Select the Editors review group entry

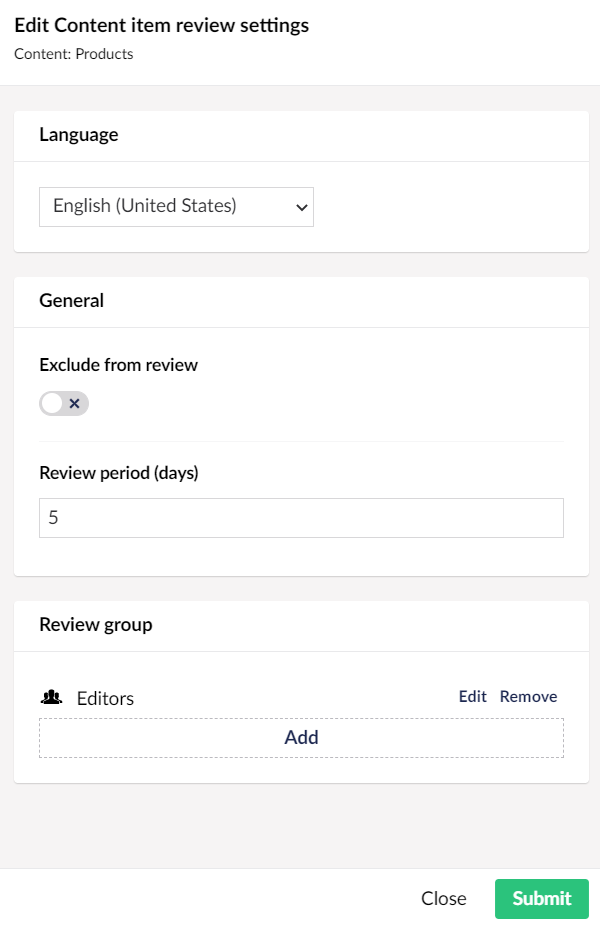coord(106,698)
